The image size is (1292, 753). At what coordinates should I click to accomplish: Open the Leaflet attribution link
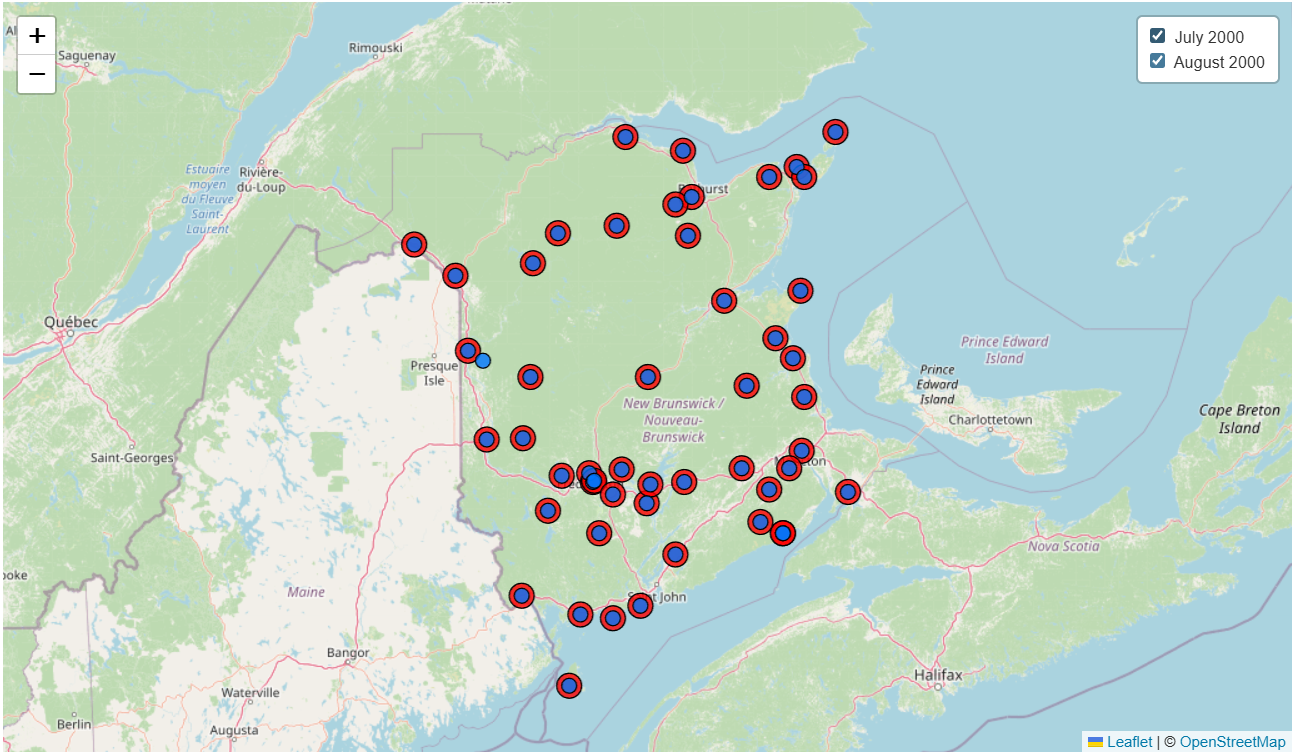point(1129,742)
